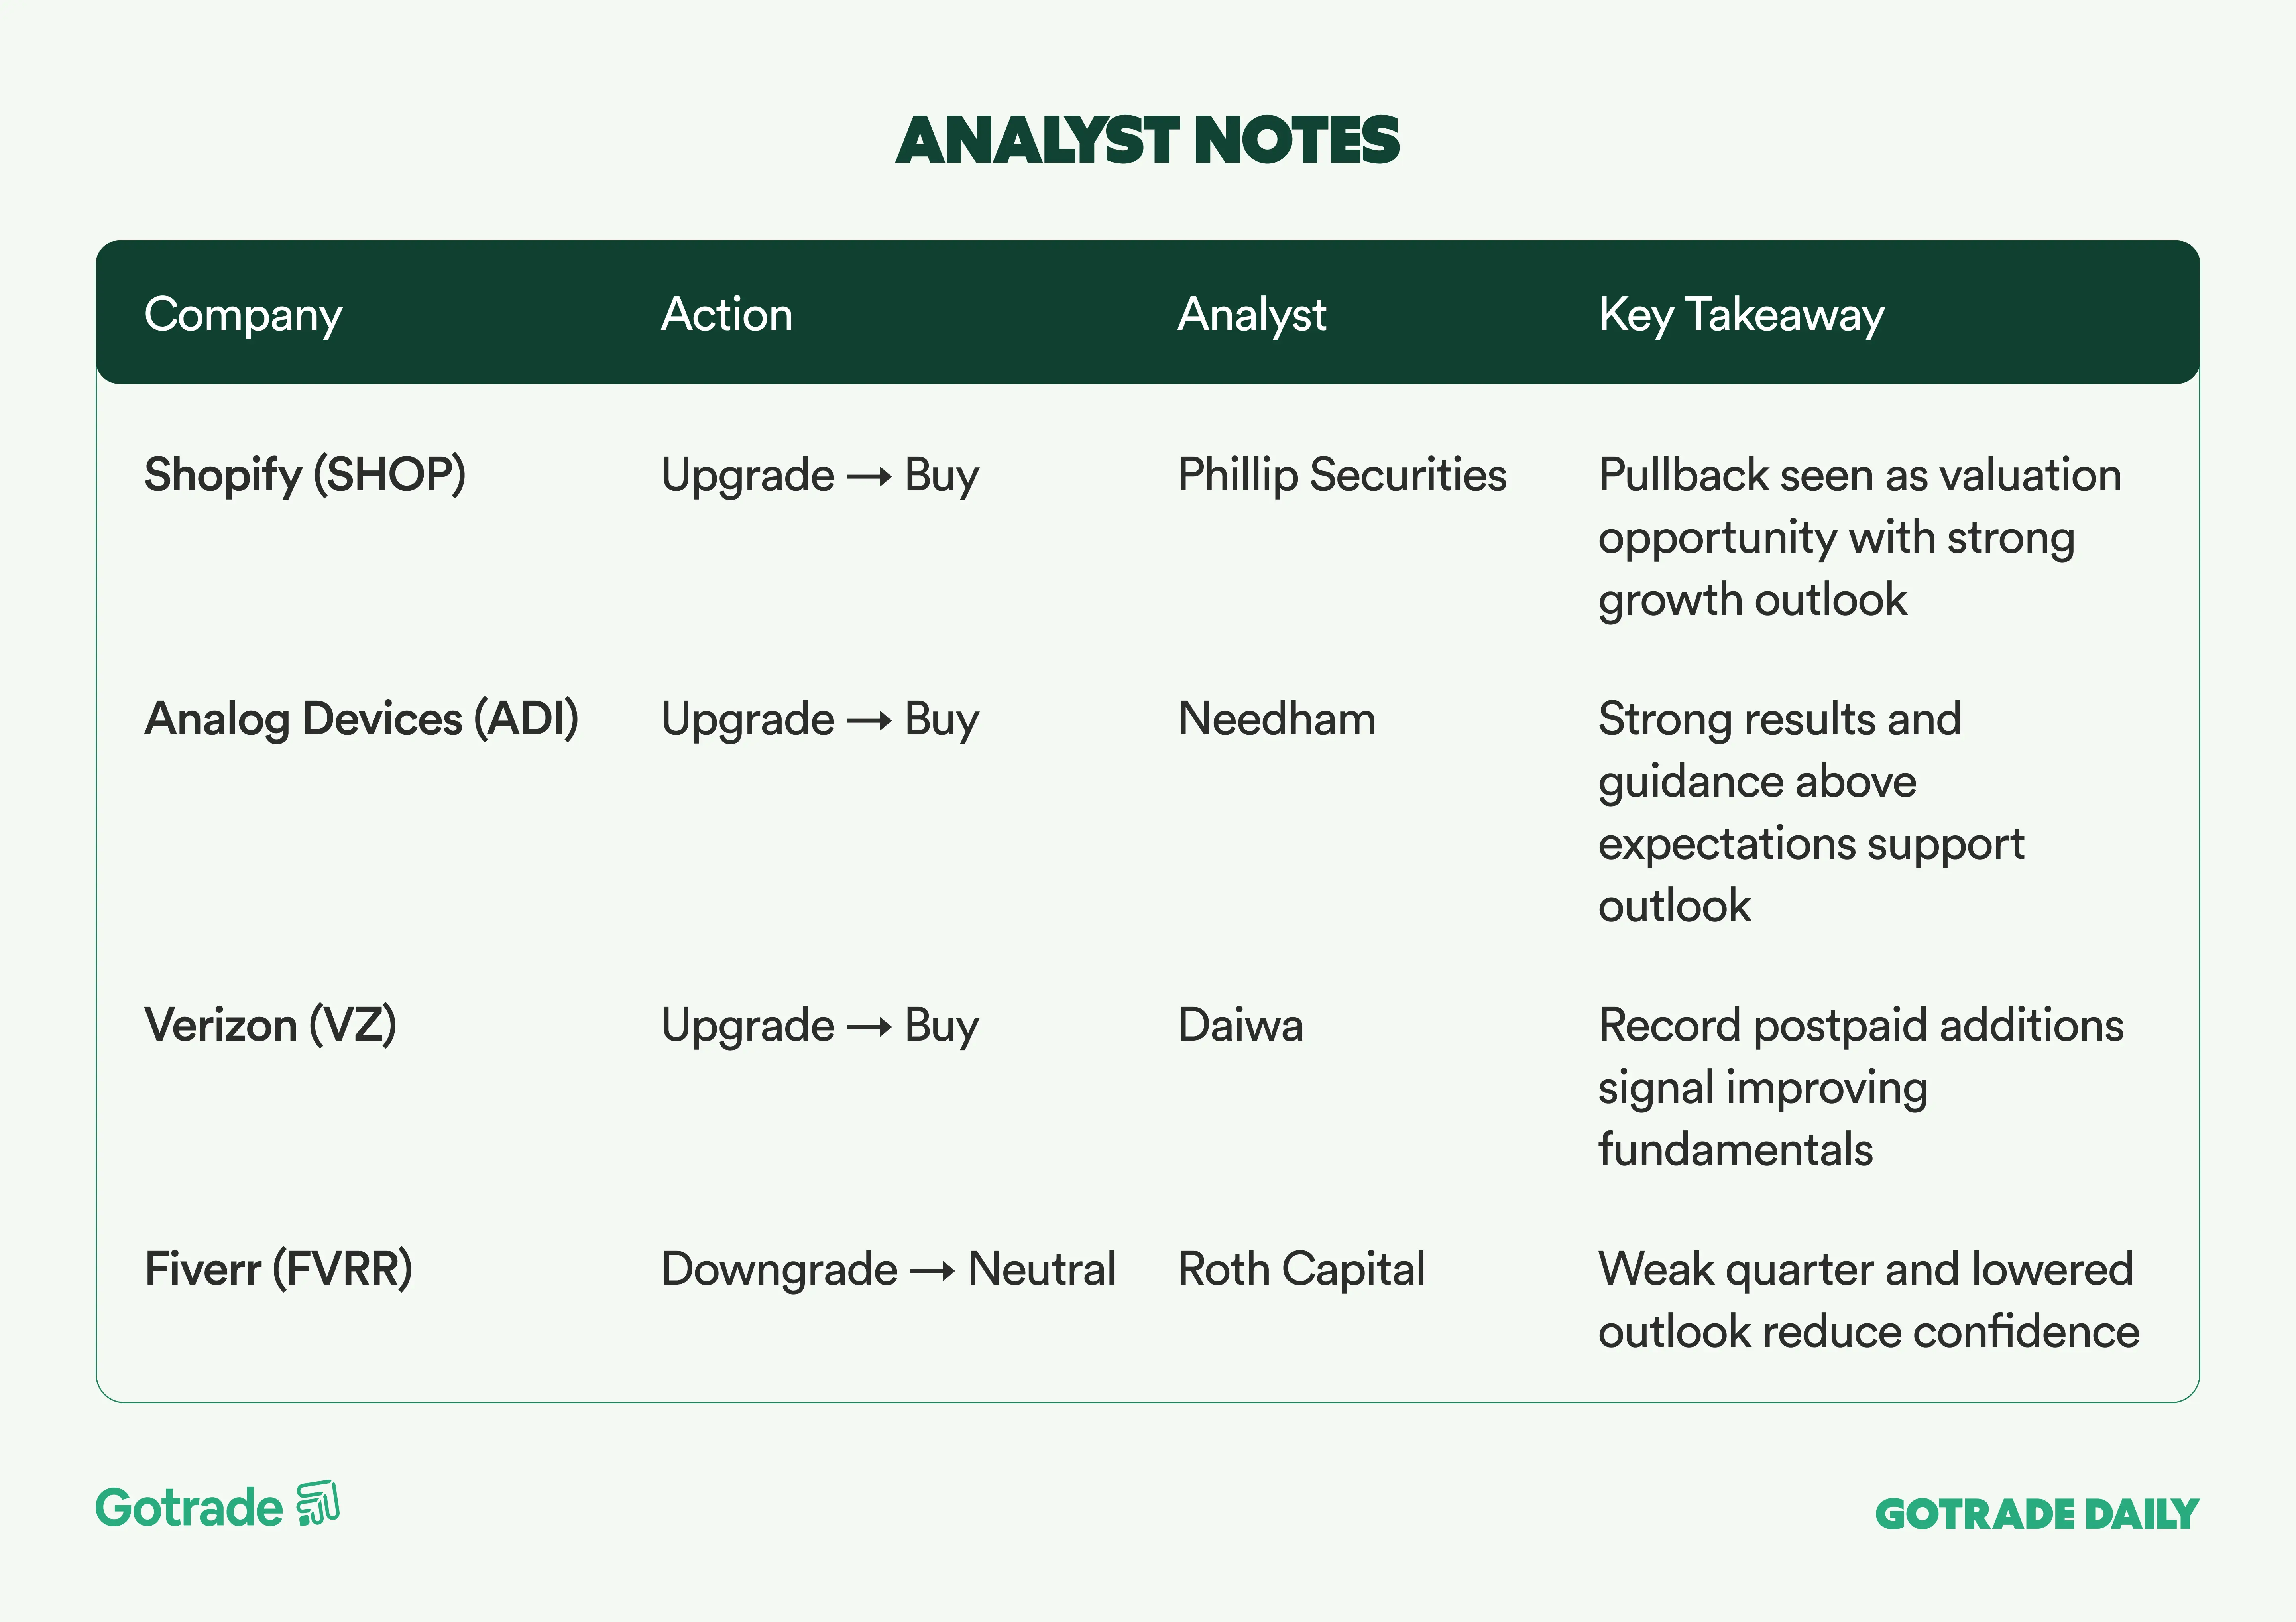The height and width of the screenshot is (1622, 2296).
Task: Select the Roth Capital analyst cell
Action: (1301, 1269)
